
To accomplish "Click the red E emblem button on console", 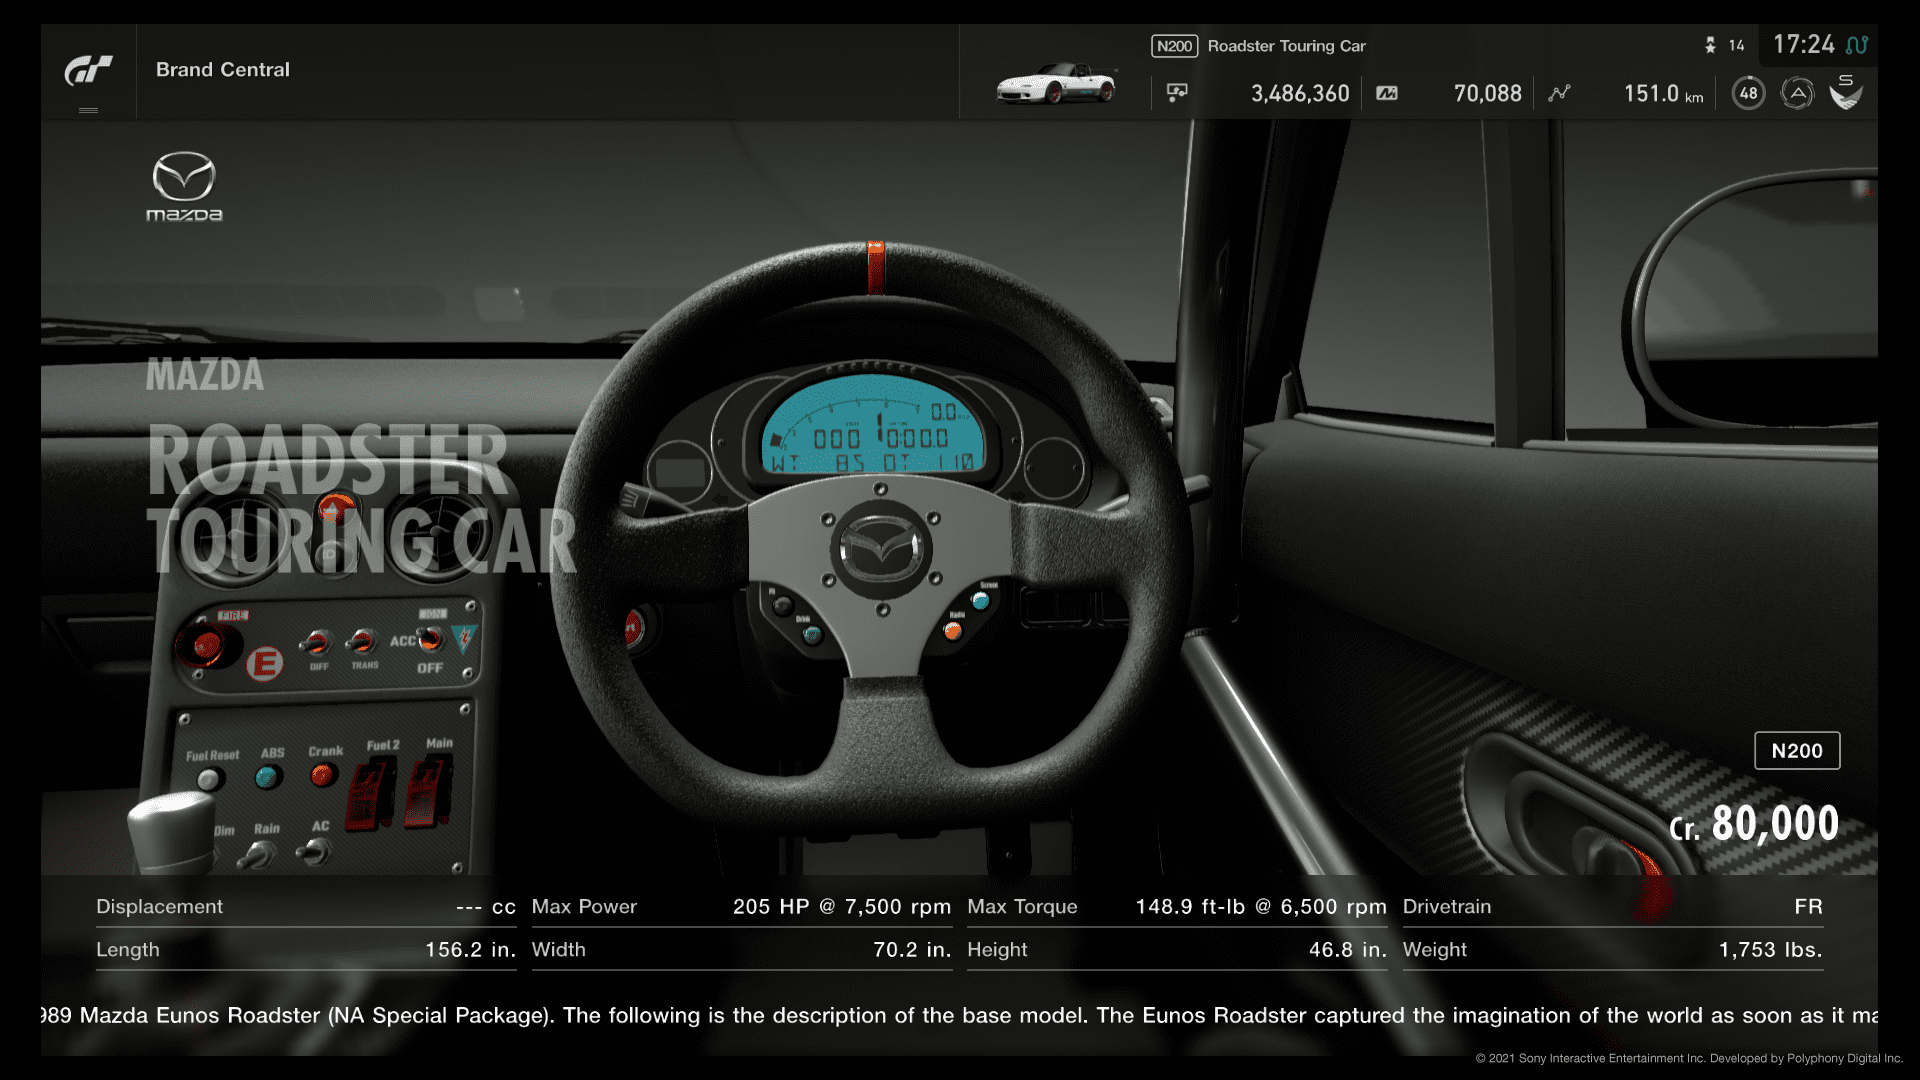I will [x=265, y=663].
